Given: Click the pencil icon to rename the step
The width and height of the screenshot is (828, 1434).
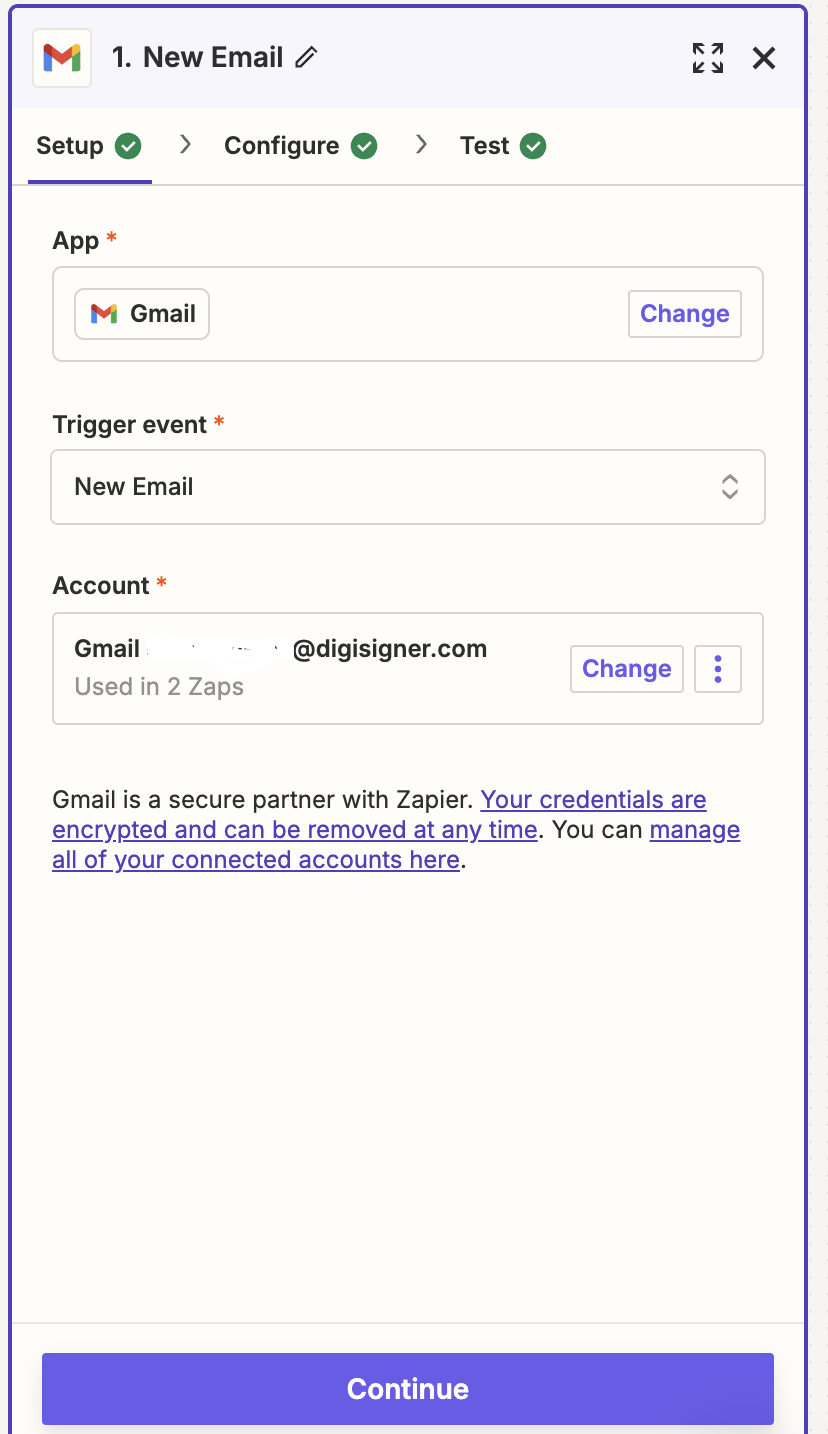Looking at the screenshot, I should coord(306,58).
